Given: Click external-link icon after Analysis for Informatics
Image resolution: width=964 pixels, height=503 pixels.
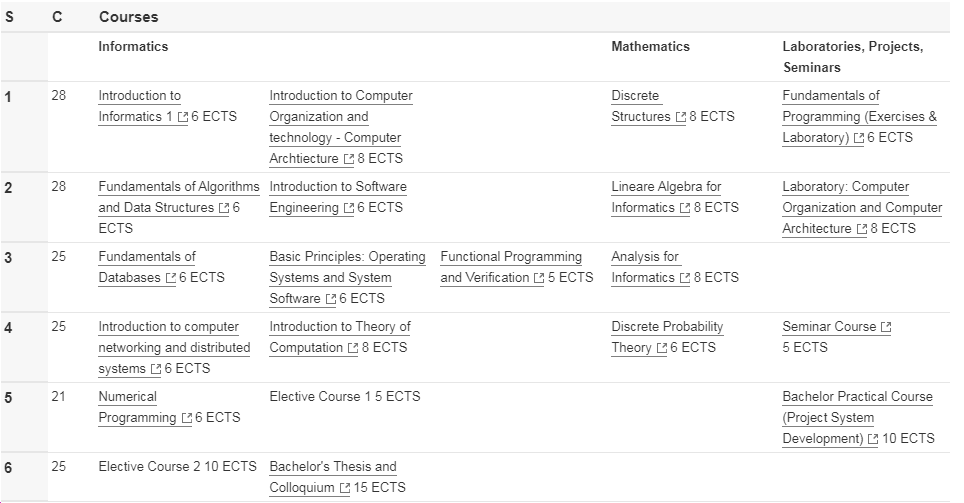Looking at the screenshot, I should (685, 278).
